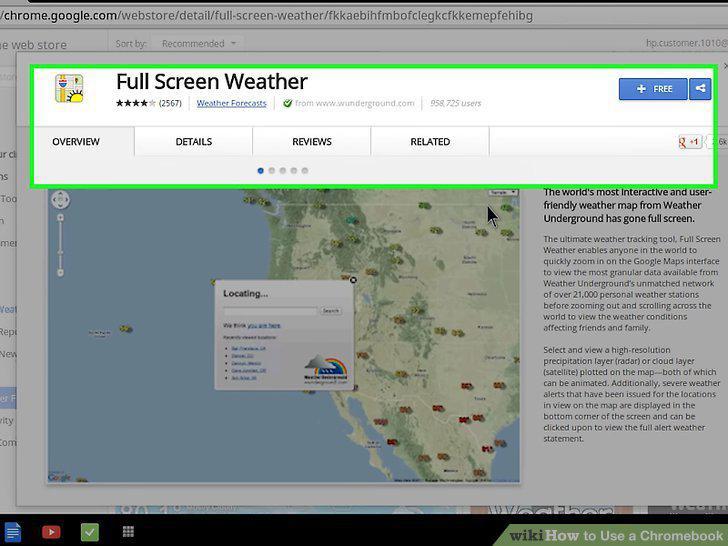
Task: Click the Full Screen Weather app icon
Action: (x=69, y=88)
